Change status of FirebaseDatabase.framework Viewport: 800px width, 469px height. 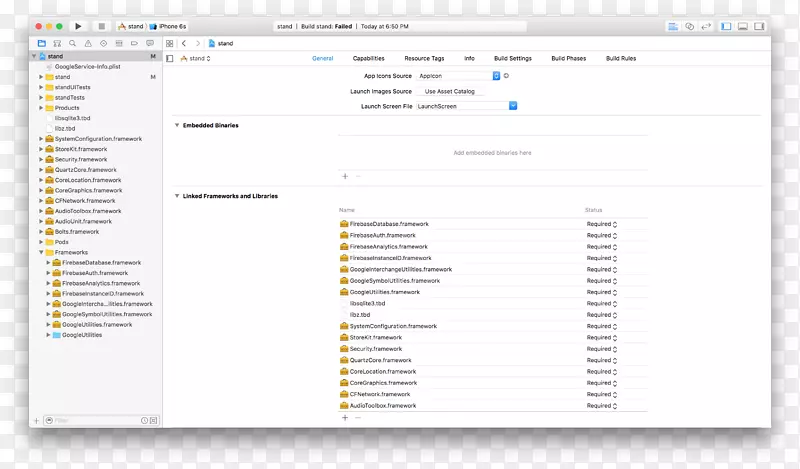tap(602, 224)
